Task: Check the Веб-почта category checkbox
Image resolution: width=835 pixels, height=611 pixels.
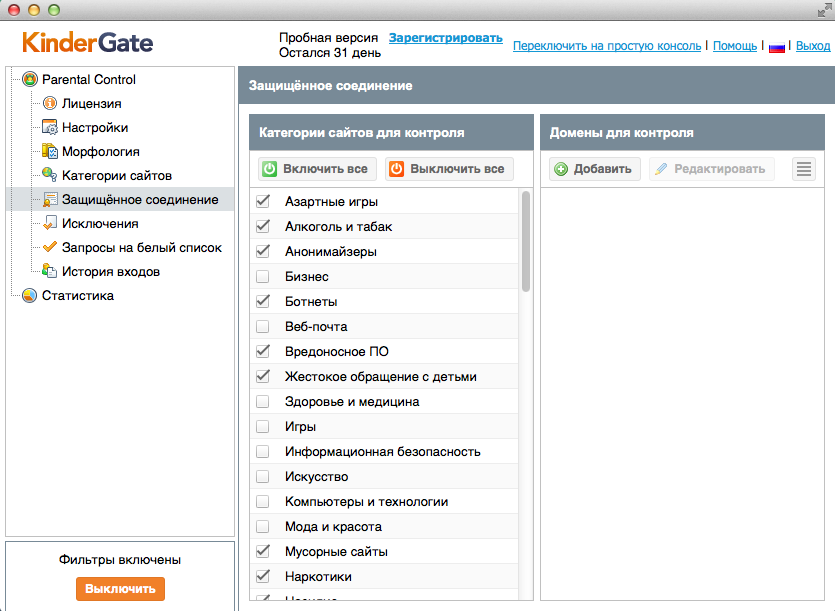Action: [x=263, y=327]
